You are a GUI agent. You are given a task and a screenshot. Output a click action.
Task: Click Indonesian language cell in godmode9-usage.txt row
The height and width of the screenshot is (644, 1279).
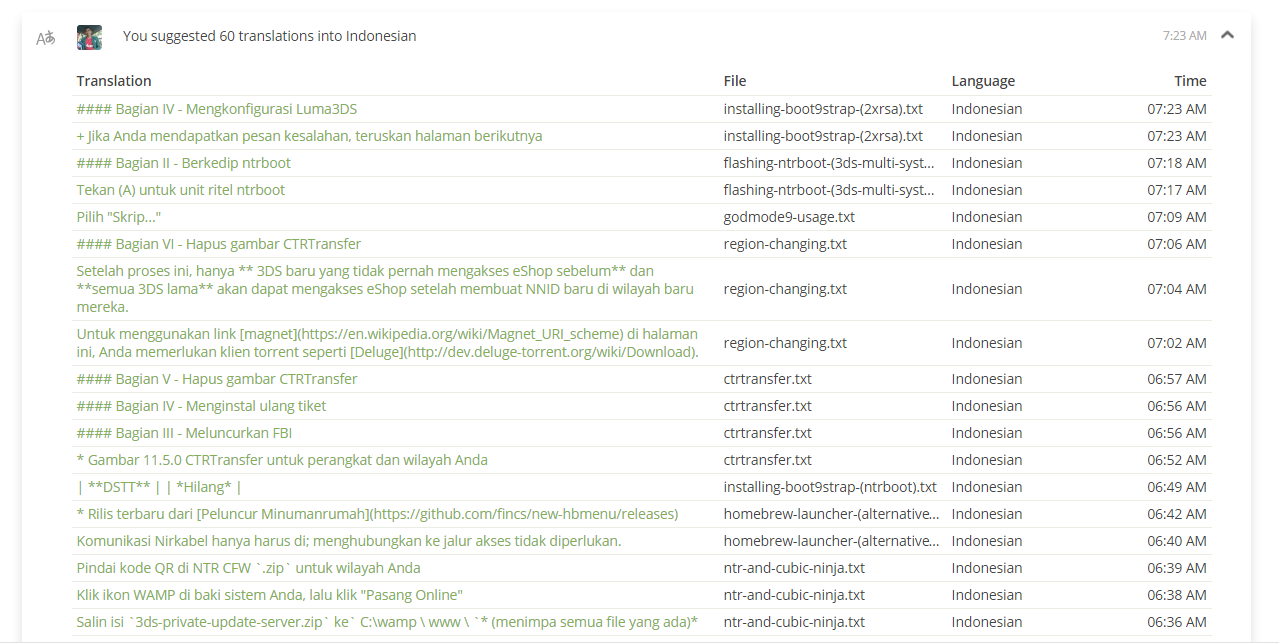tap(987, 217)
